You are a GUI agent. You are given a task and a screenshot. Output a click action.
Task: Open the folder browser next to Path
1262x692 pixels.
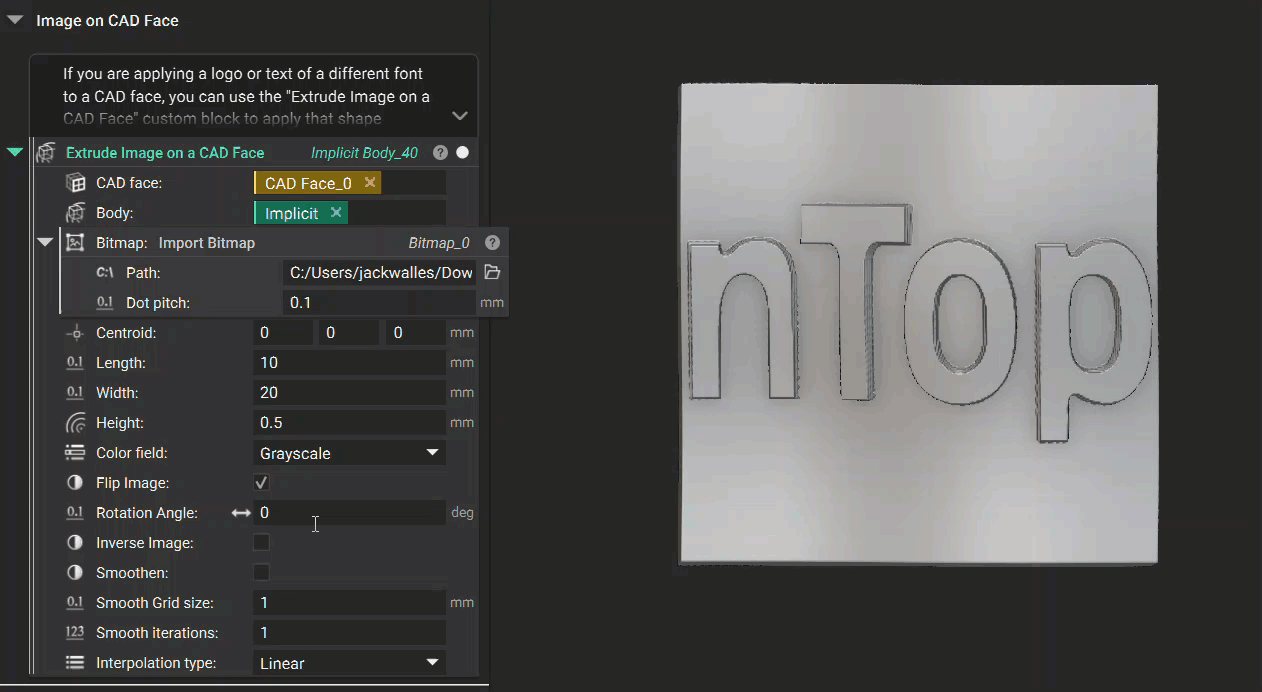pyautogui.click(x=492, y=272)
